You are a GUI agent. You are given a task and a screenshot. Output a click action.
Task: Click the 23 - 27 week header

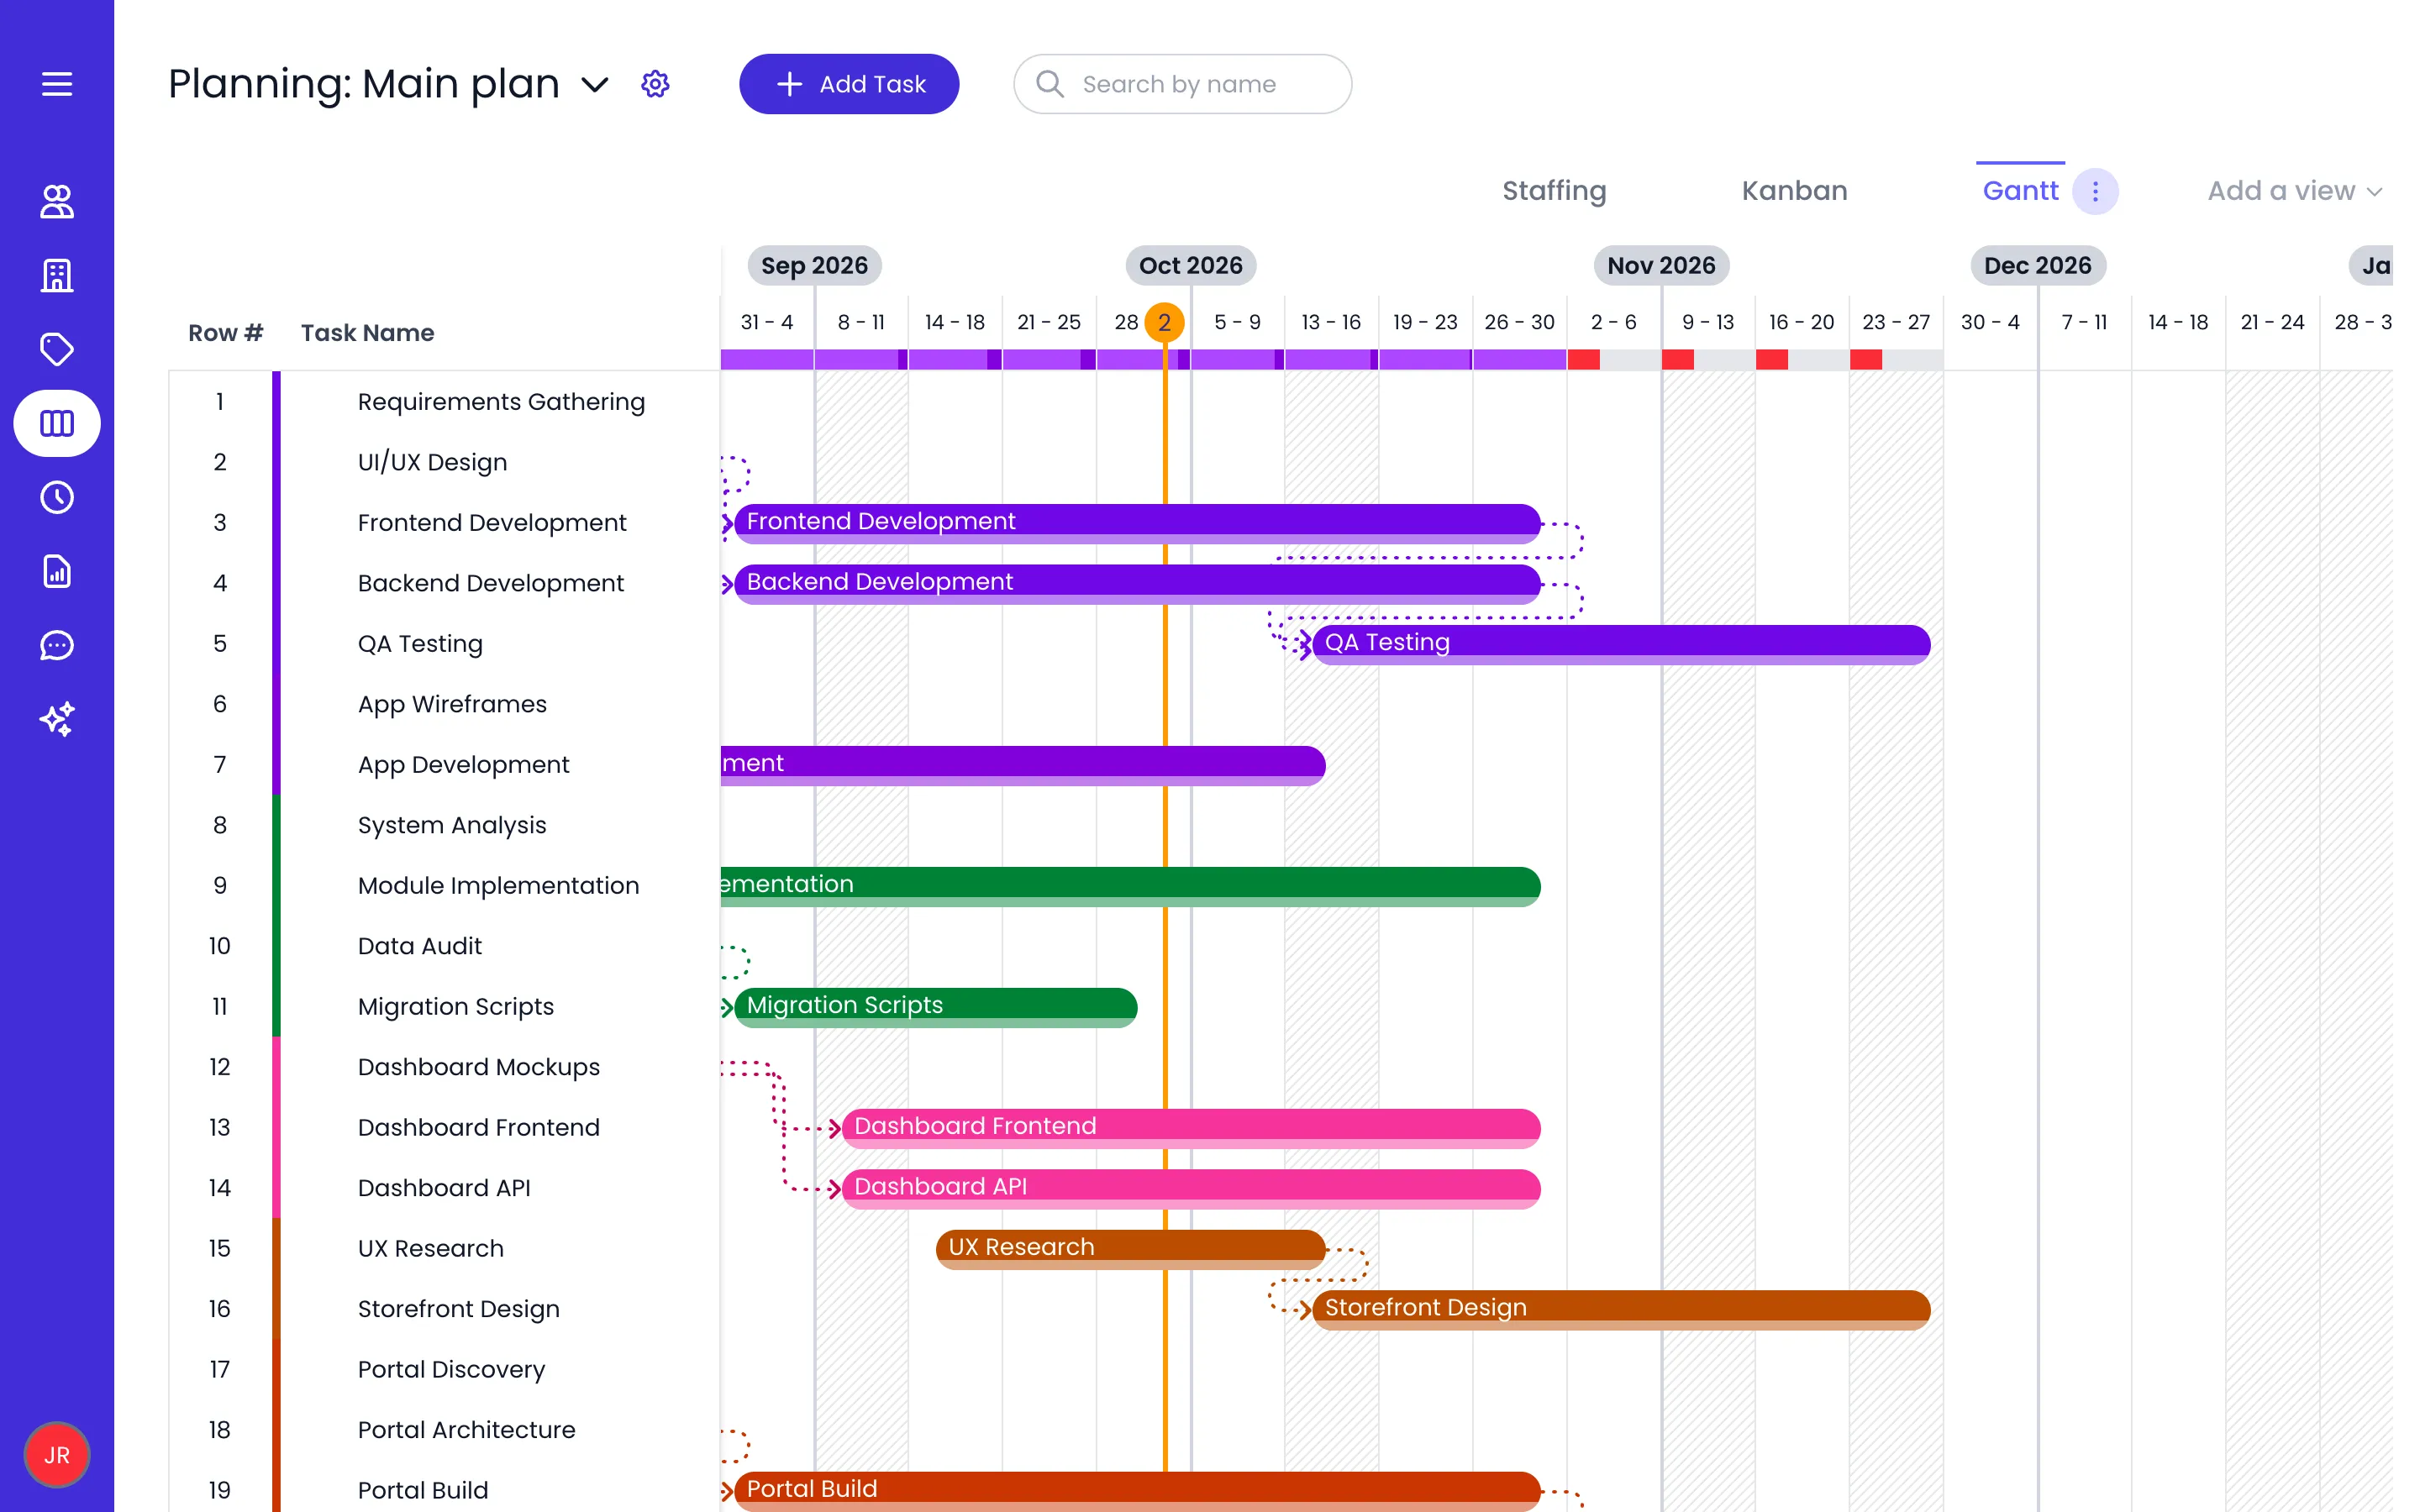coord(1895,322)
